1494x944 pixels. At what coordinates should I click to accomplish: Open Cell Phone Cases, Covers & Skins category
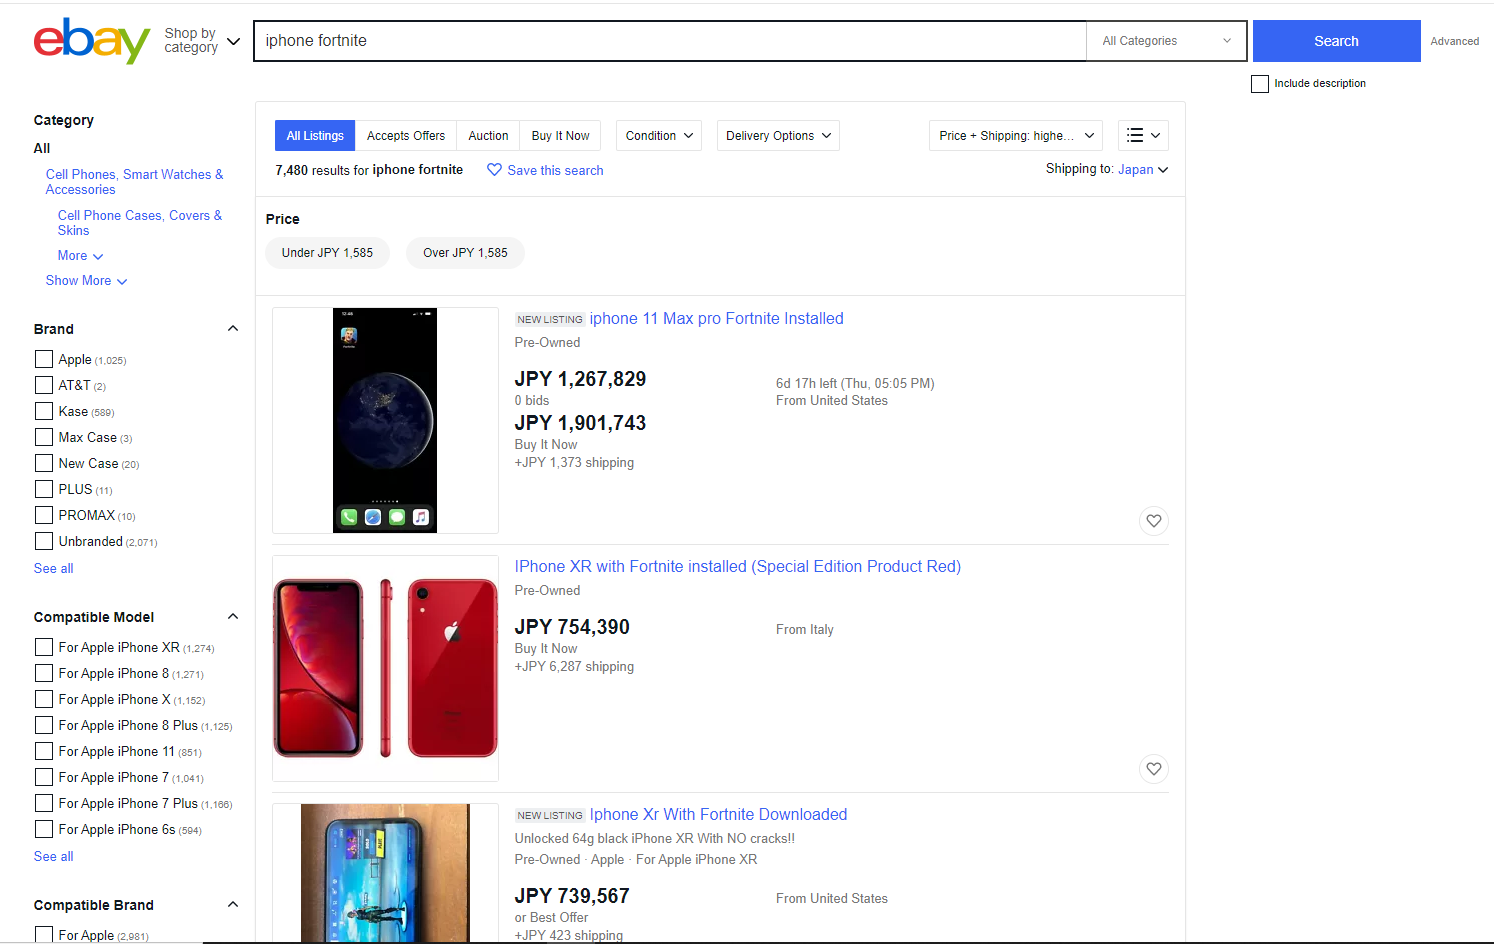click(x=140, y=223)
